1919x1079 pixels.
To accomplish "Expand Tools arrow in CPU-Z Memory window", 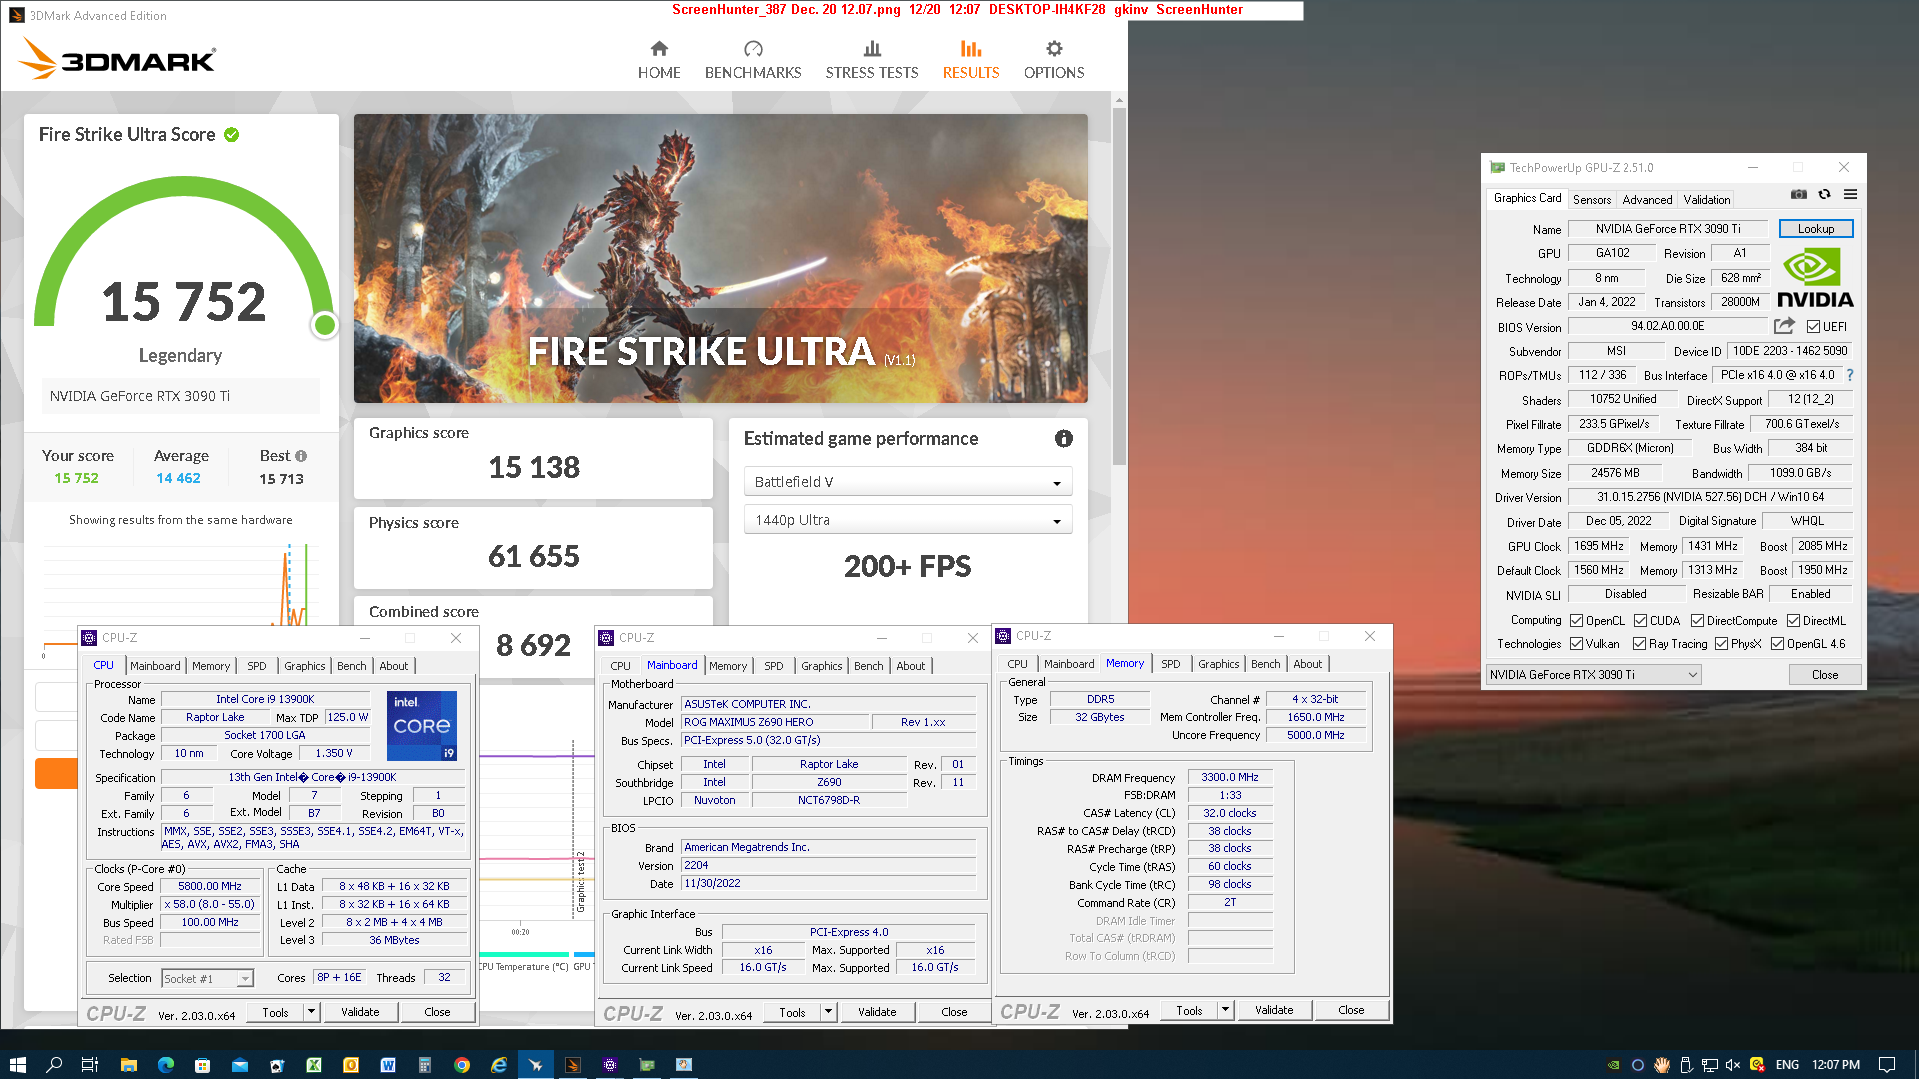I will point(1225,1010).
